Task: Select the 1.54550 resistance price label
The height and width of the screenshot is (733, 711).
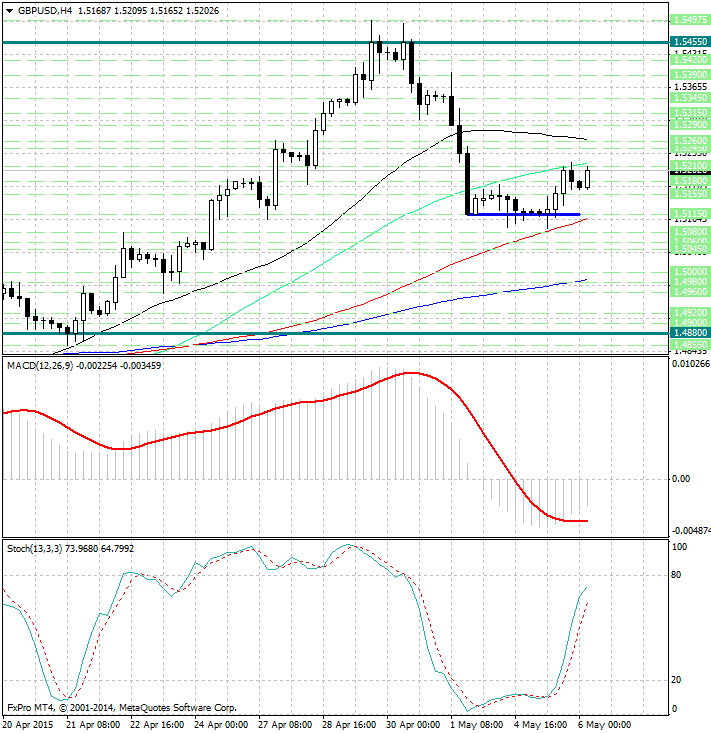Action: click(x=691, y=42)
